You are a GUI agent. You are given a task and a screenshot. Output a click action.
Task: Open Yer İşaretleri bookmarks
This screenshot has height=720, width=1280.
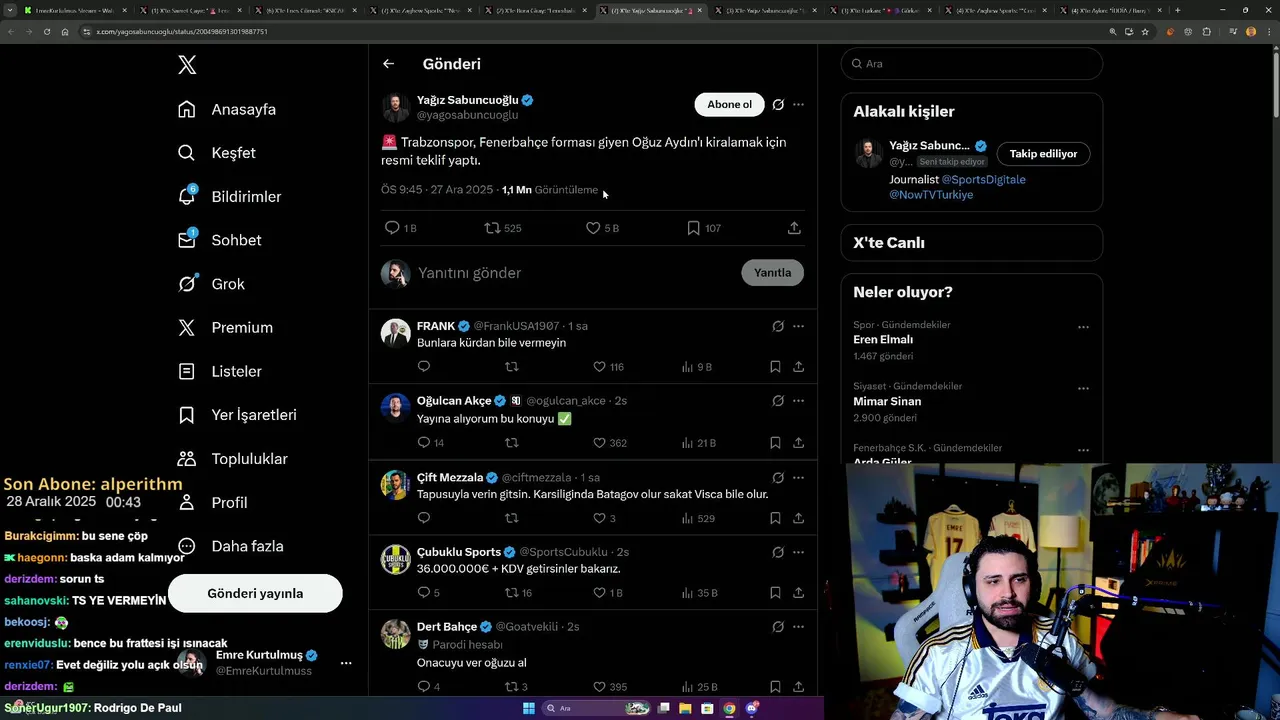[x=237, y=415]
